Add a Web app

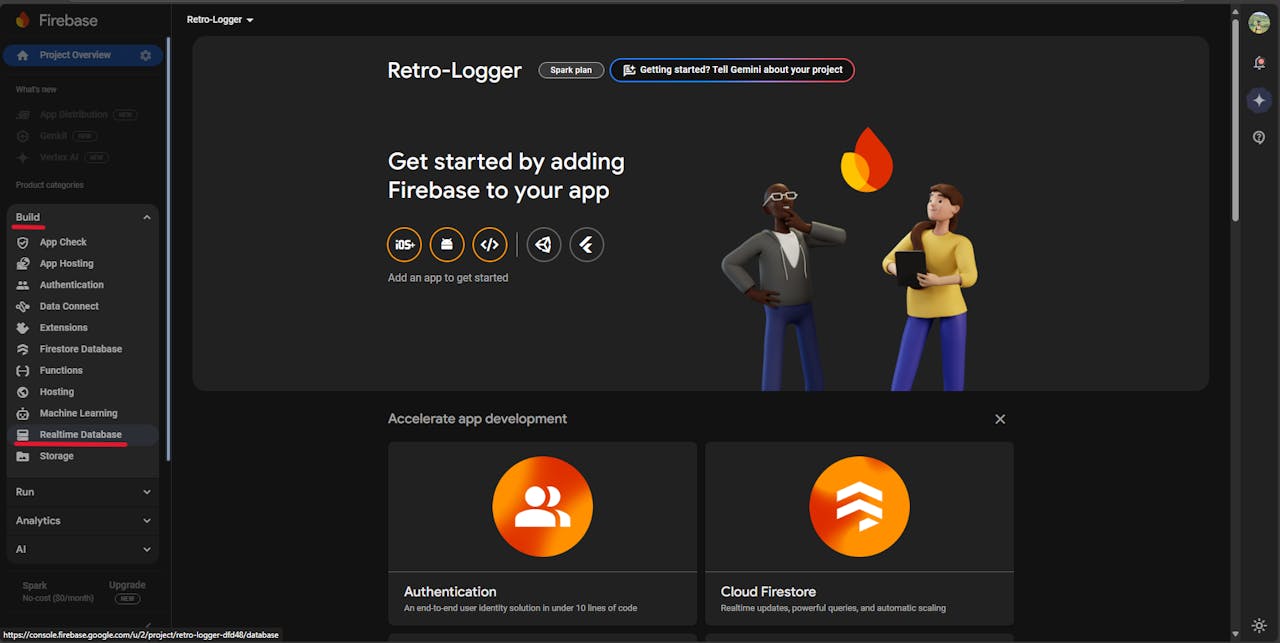click(489, 245)
